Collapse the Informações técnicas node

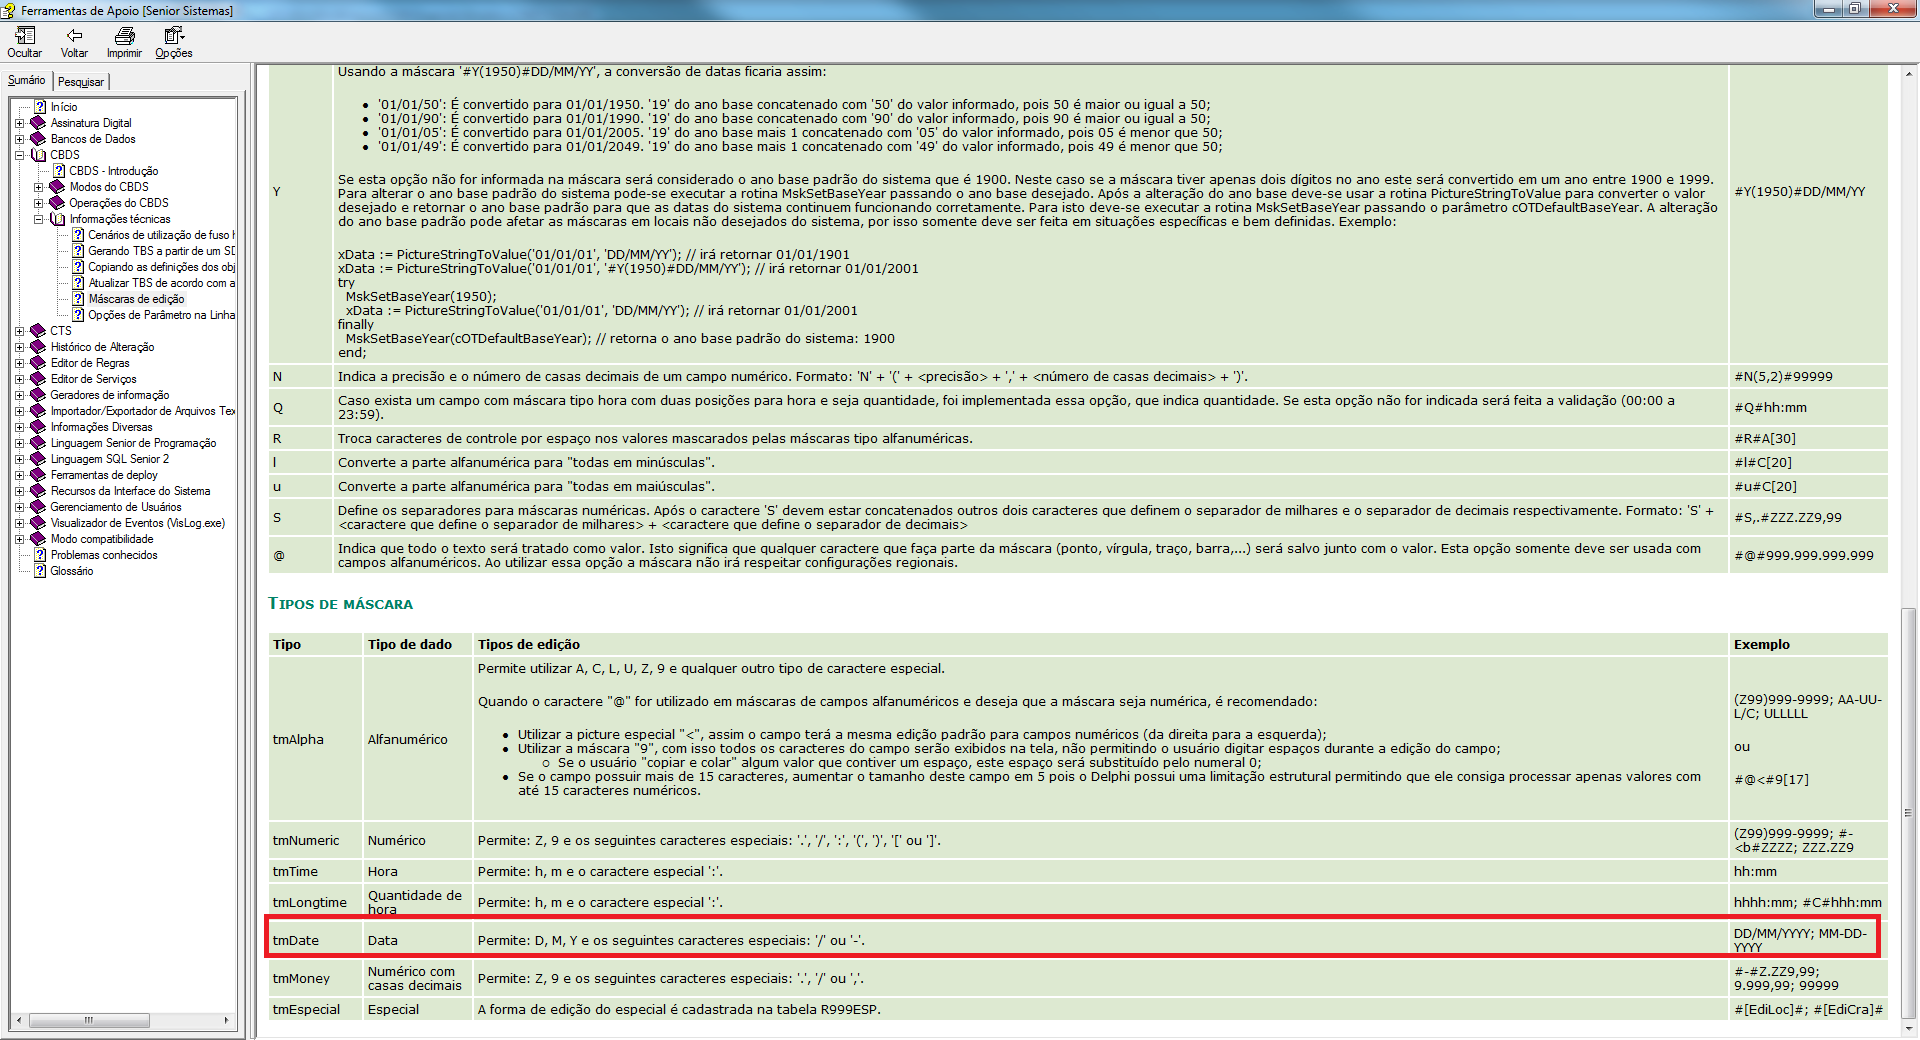coord(38,219)
